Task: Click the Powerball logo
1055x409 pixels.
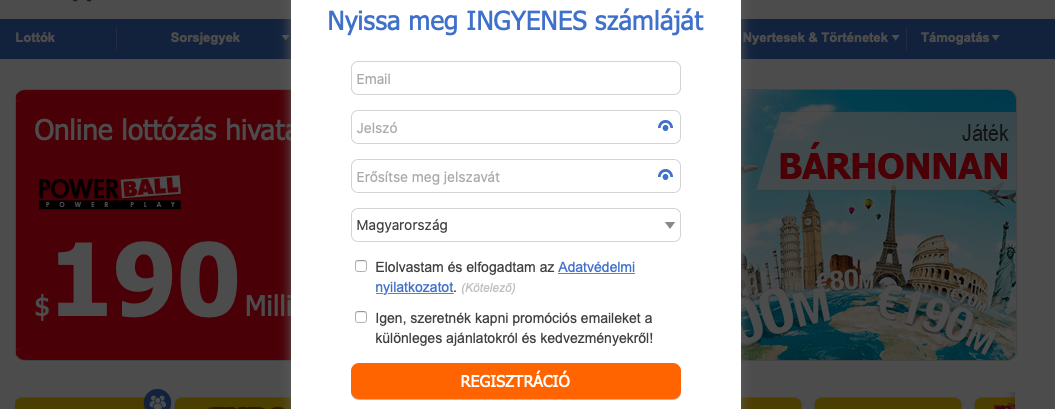Action: pos(110,192)
